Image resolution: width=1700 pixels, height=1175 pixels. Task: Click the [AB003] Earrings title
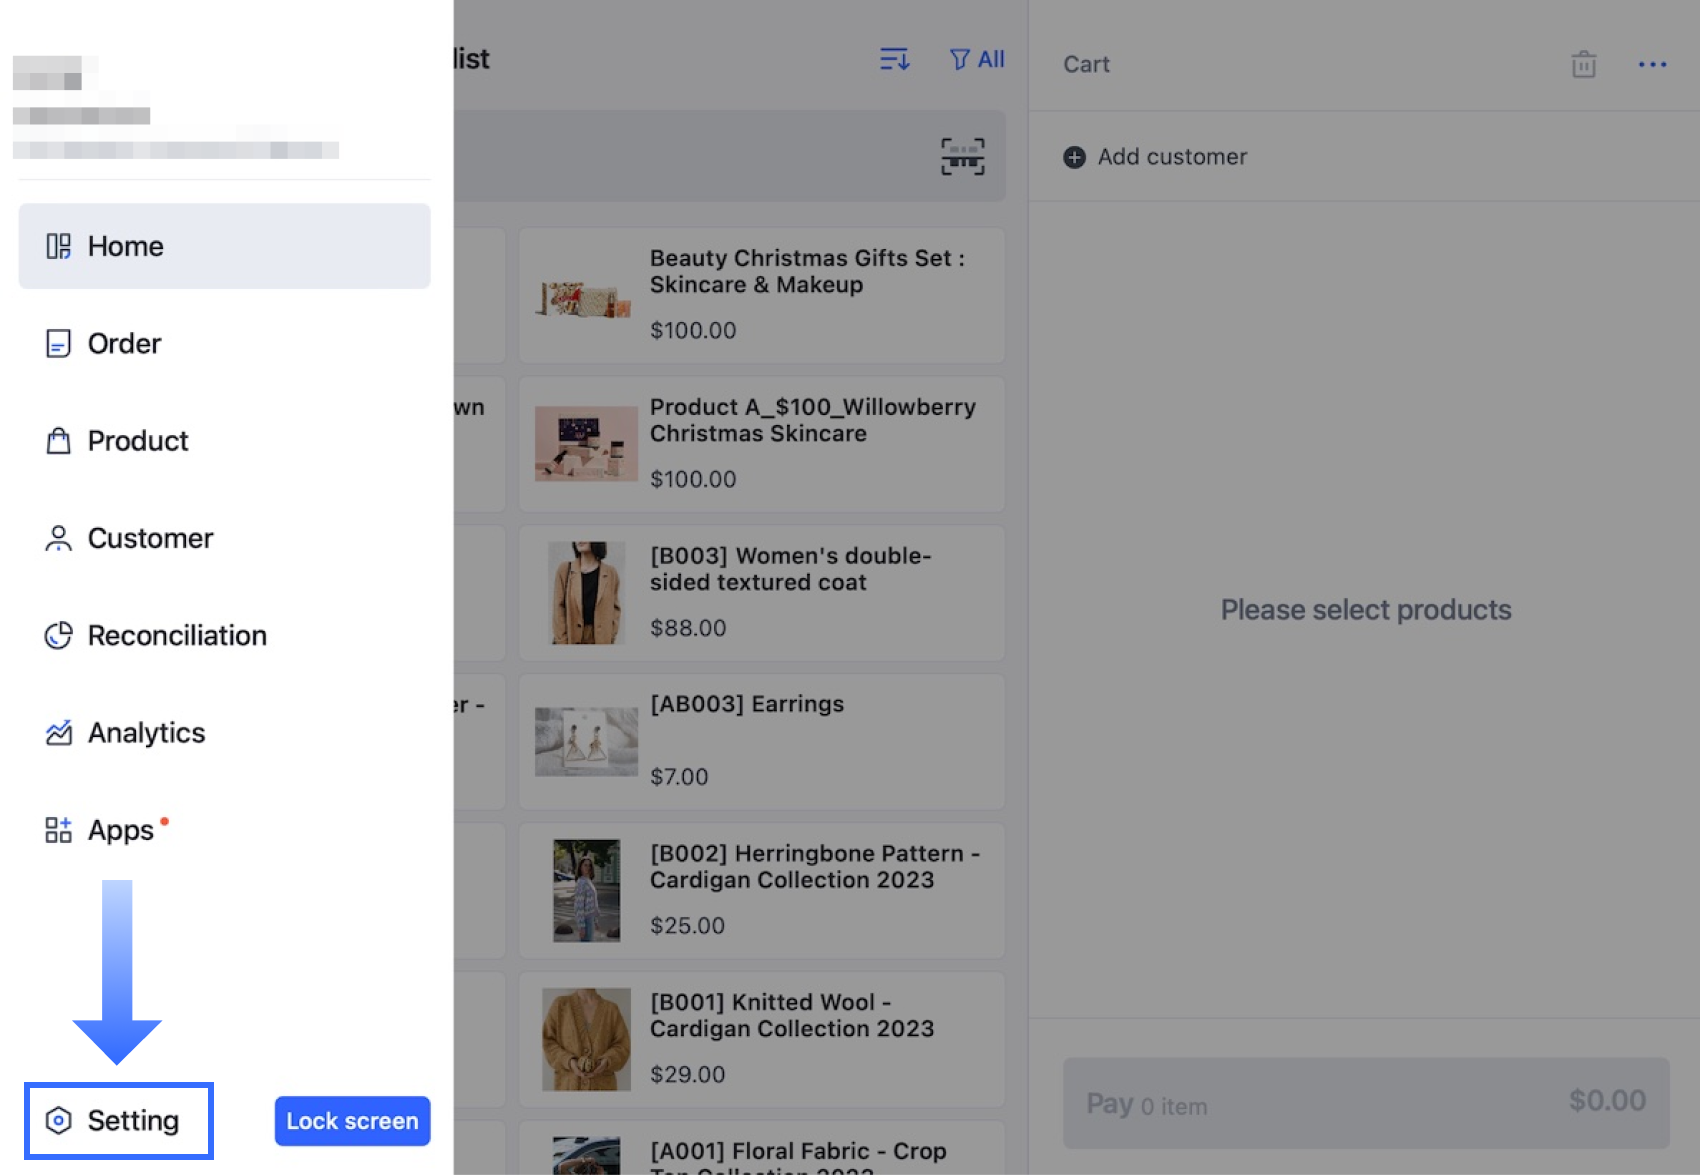[747, 704]
